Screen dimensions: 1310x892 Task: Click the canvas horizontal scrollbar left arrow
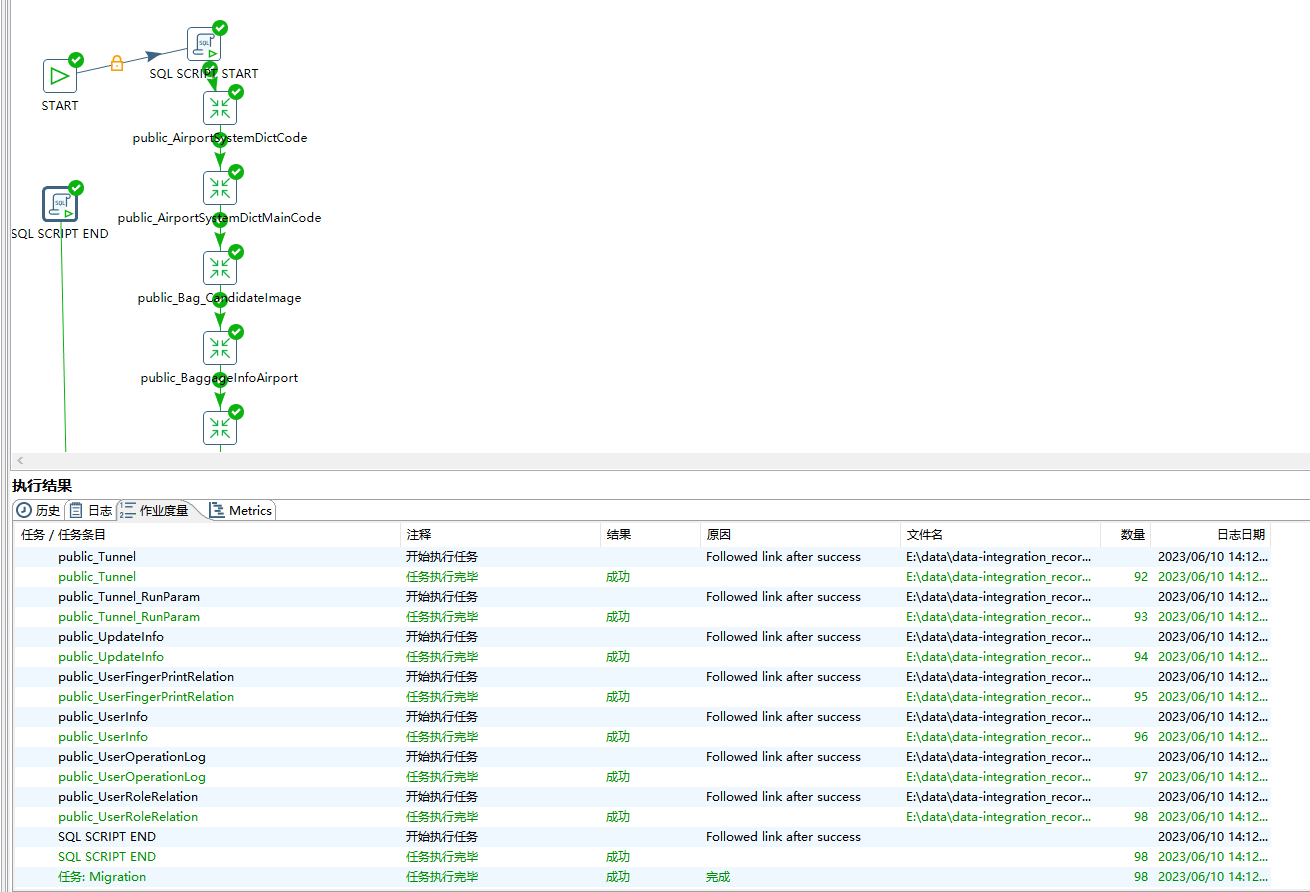tap(21, 461)
